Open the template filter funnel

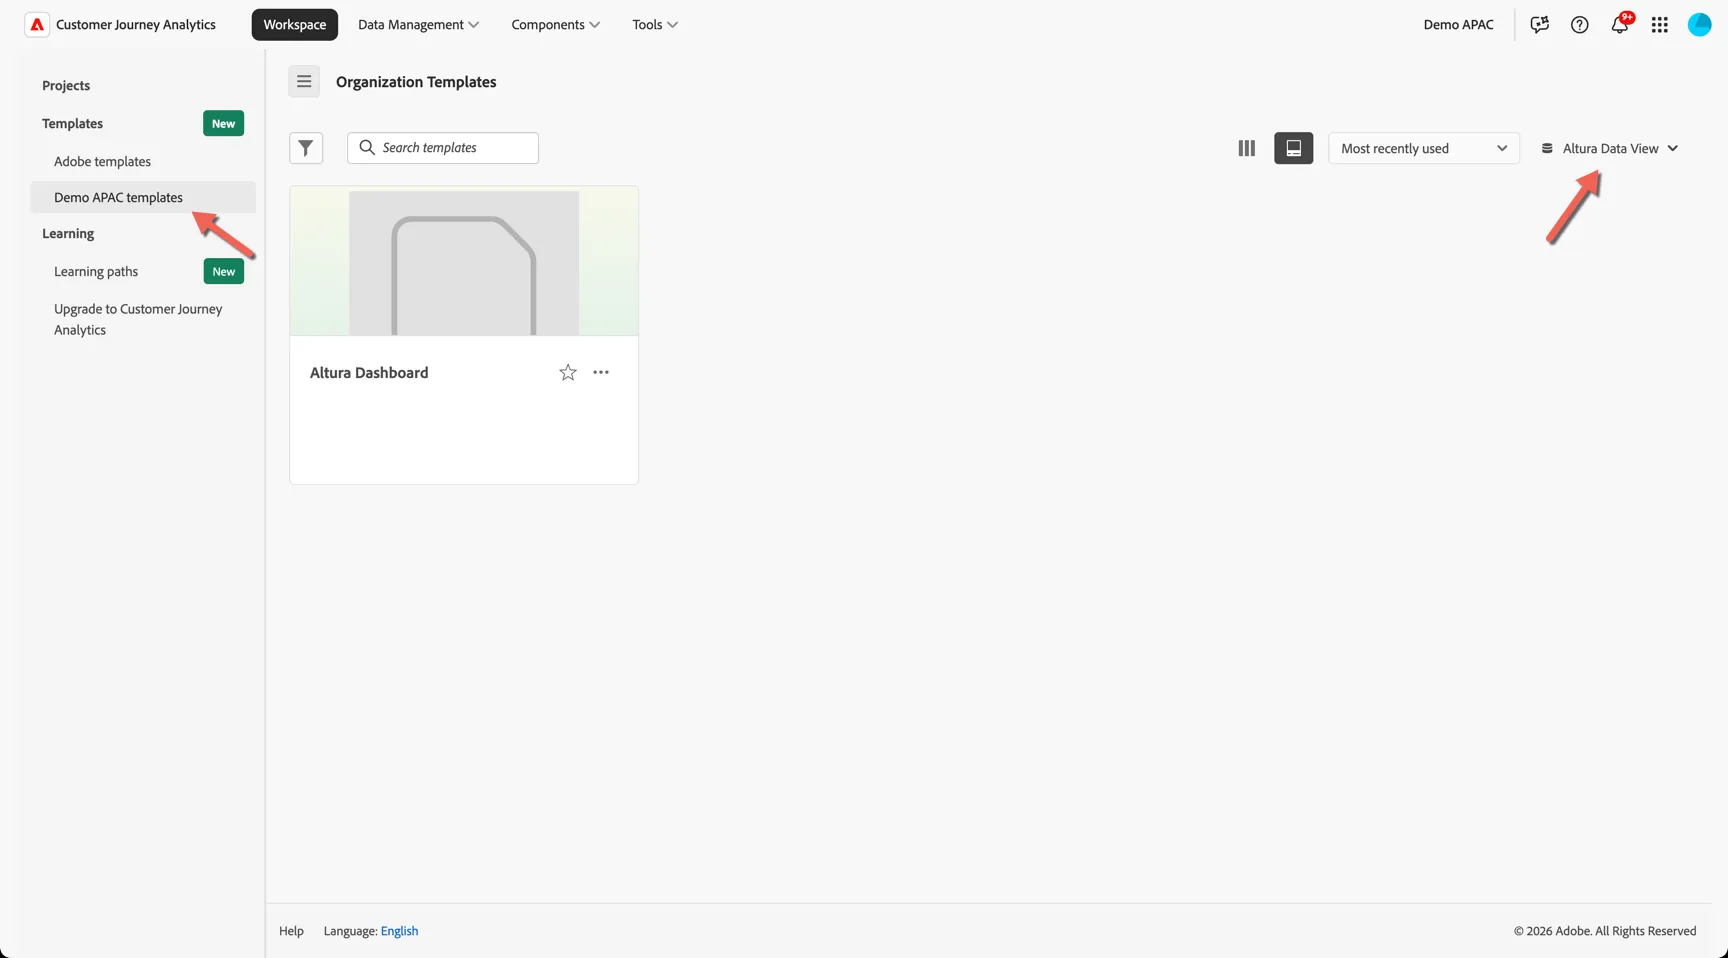[x=306, y=148]
